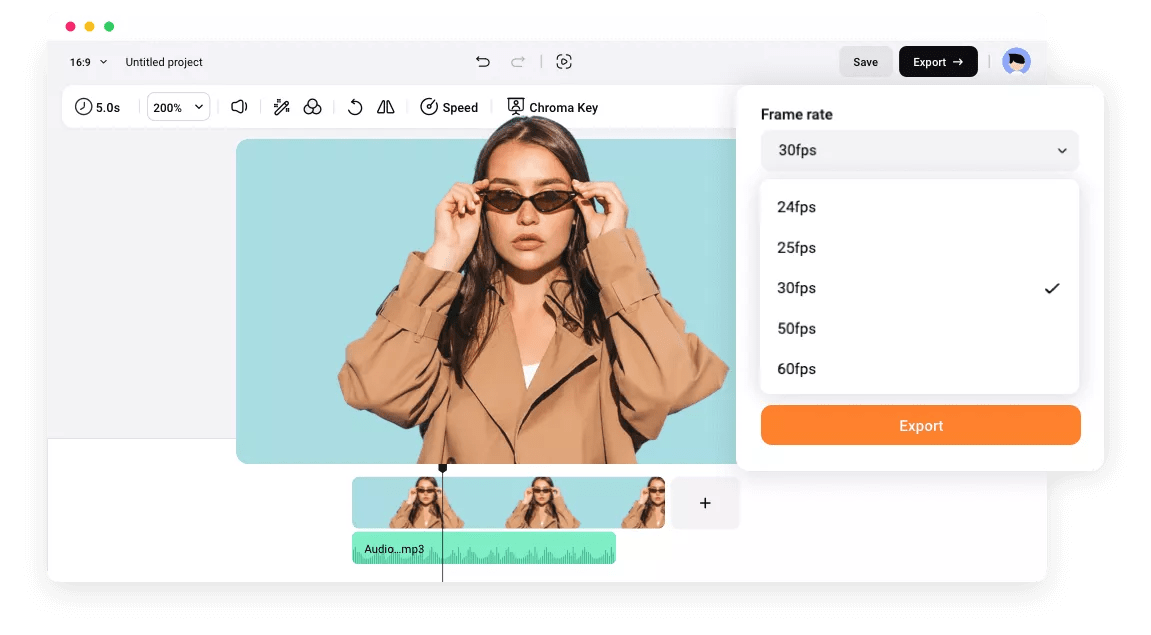Click the magic enhance wand icon
Screen dimensions: 1151x635
(282, 107)
